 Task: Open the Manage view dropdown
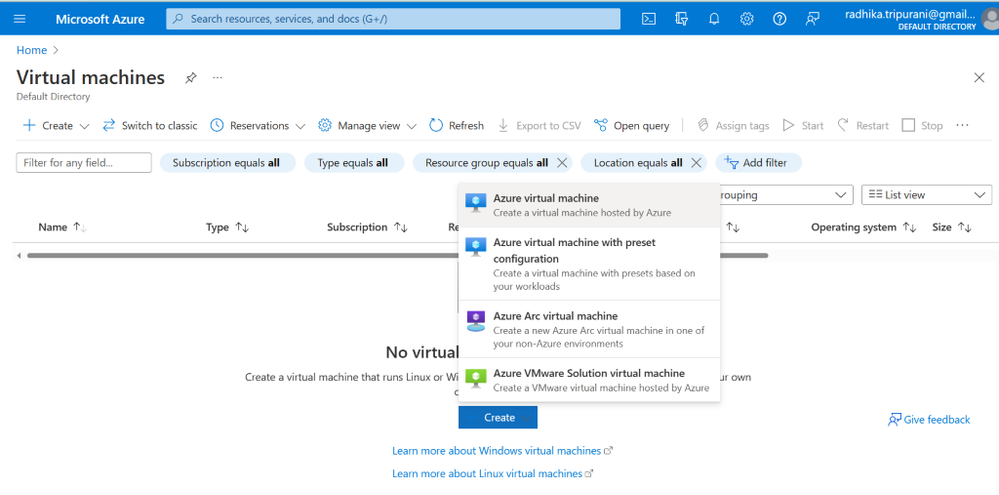368,126
